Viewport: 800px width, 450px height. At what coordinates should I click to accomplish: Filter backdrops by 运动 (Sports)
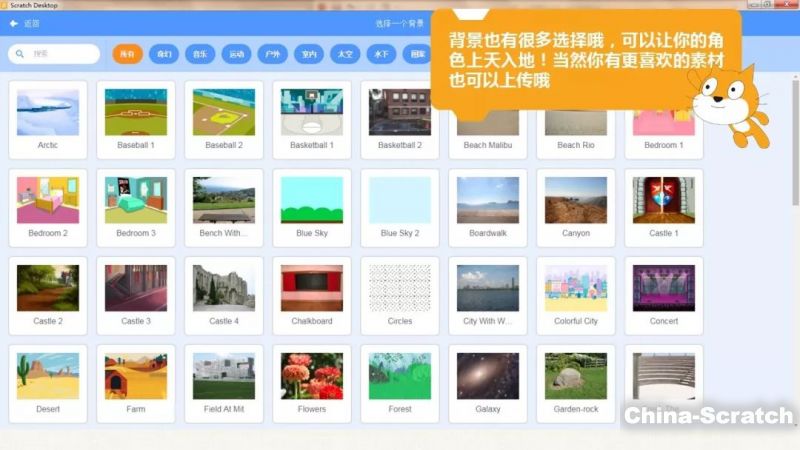coord(236,54)
